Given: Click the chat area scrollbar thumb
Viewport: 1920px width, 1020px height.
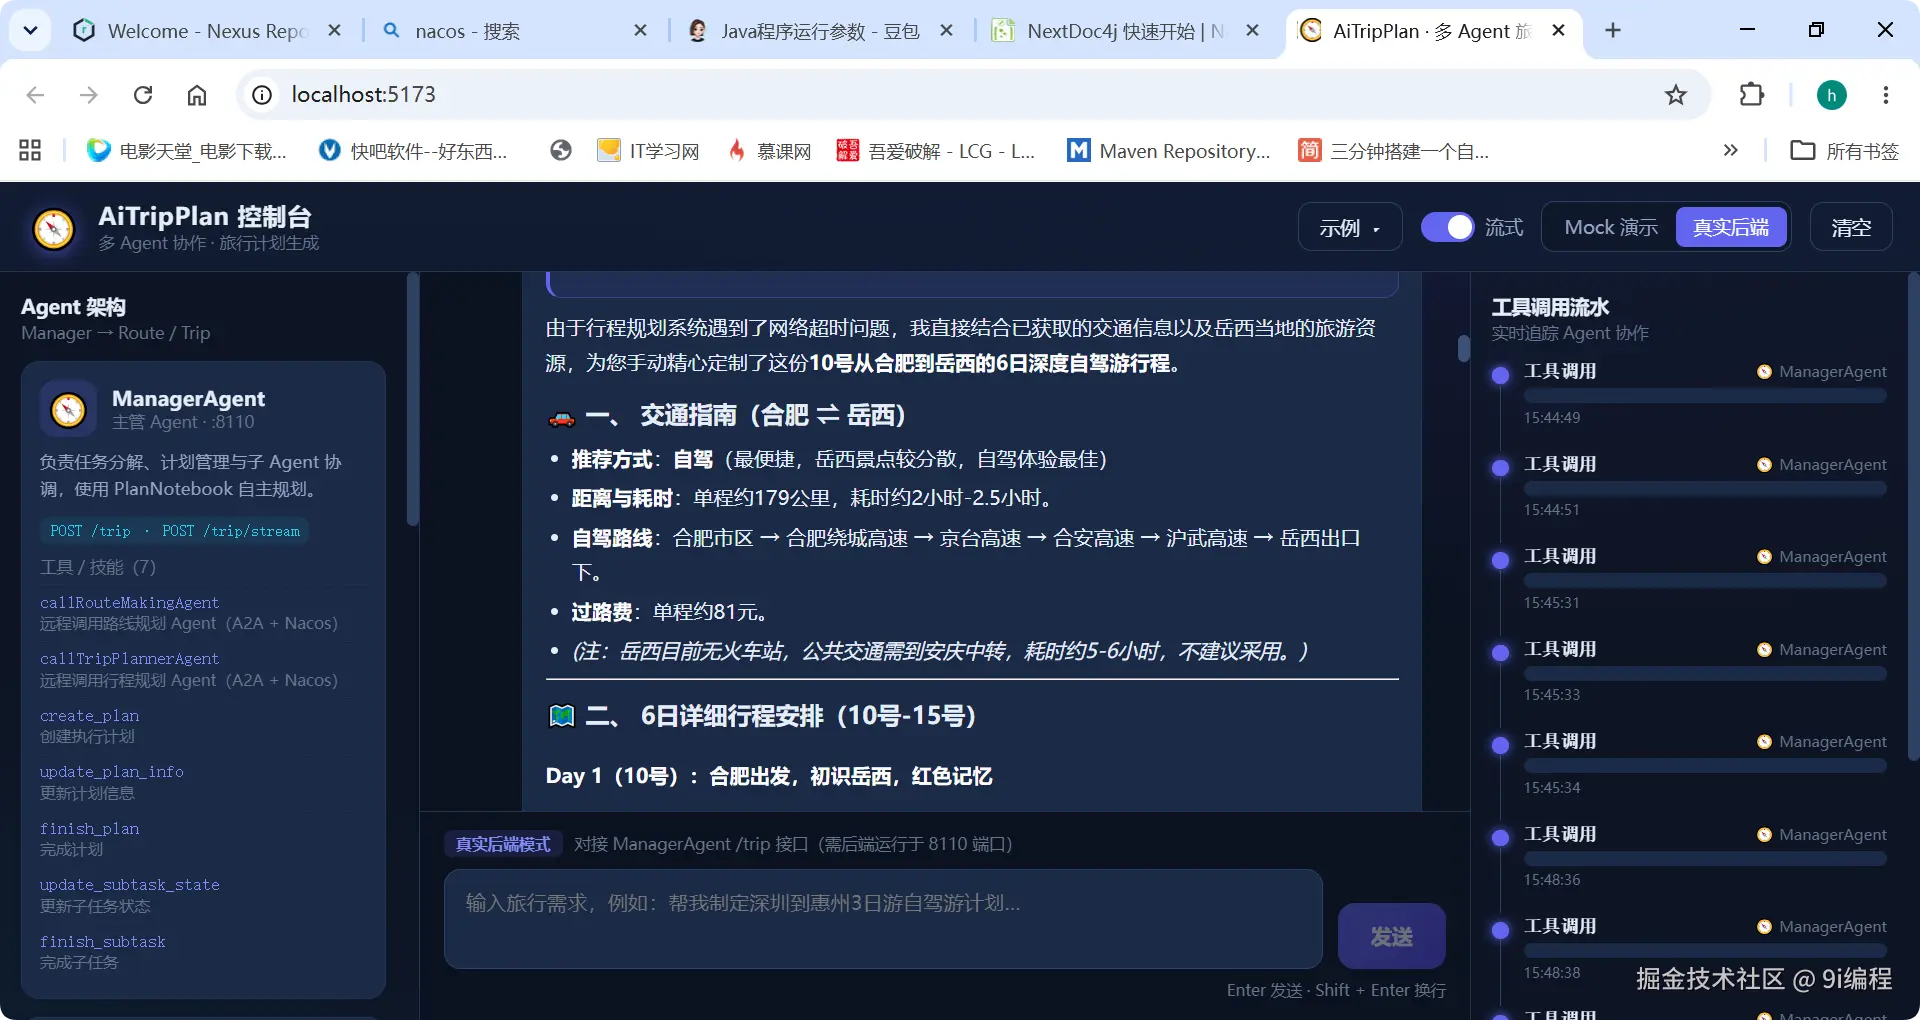Looking at the screenshot, I should [1463, 348].
